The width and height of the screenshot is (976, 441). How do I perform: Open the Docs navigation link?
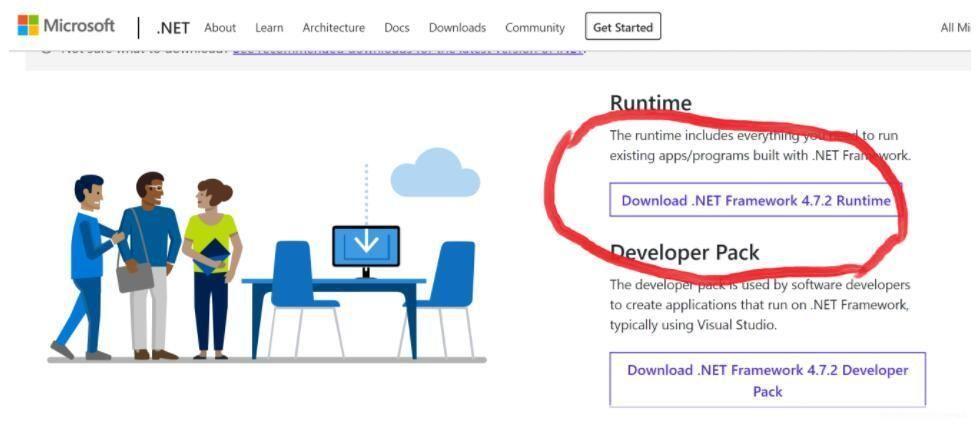pyautogui.click(x=397, y=28)
